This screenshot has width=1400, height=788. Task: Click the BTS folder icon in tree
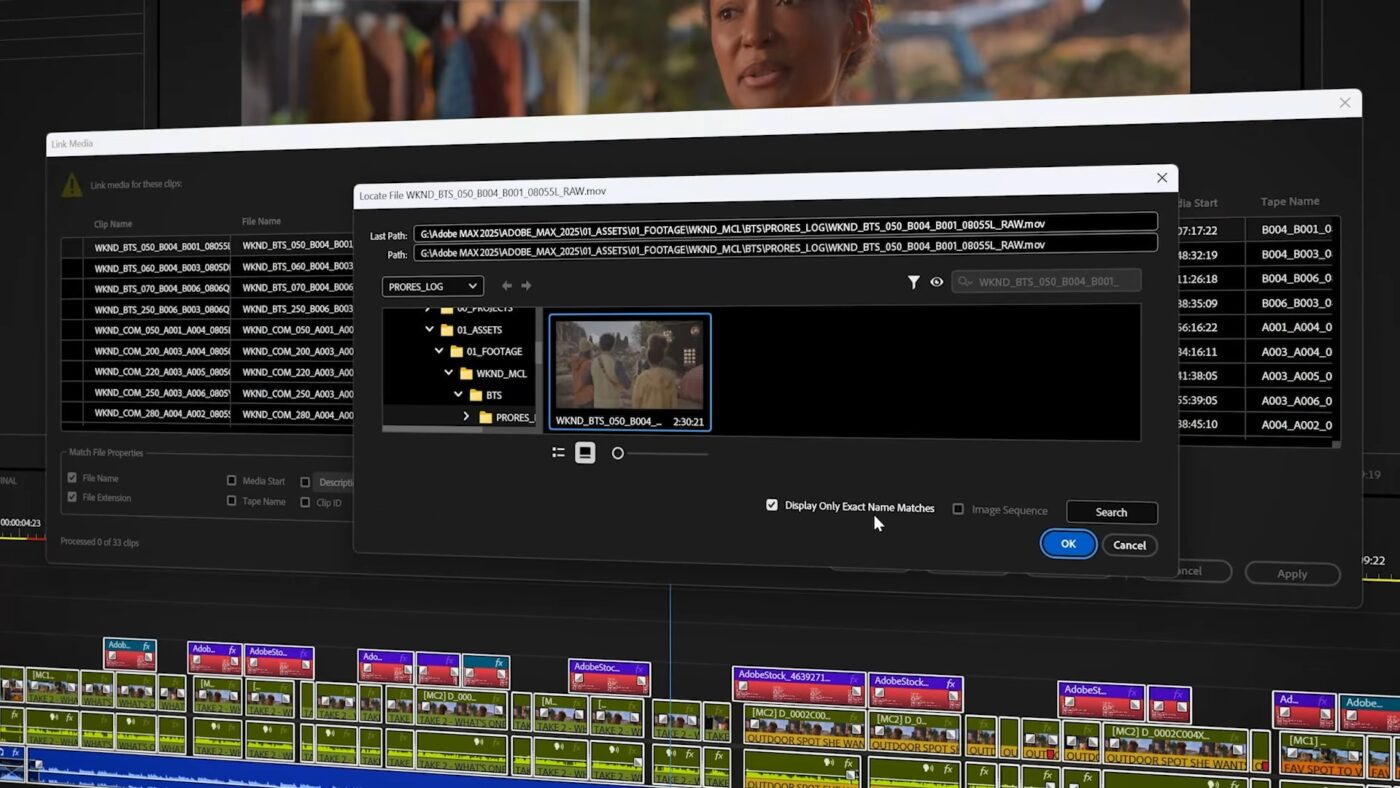[476, 395]
